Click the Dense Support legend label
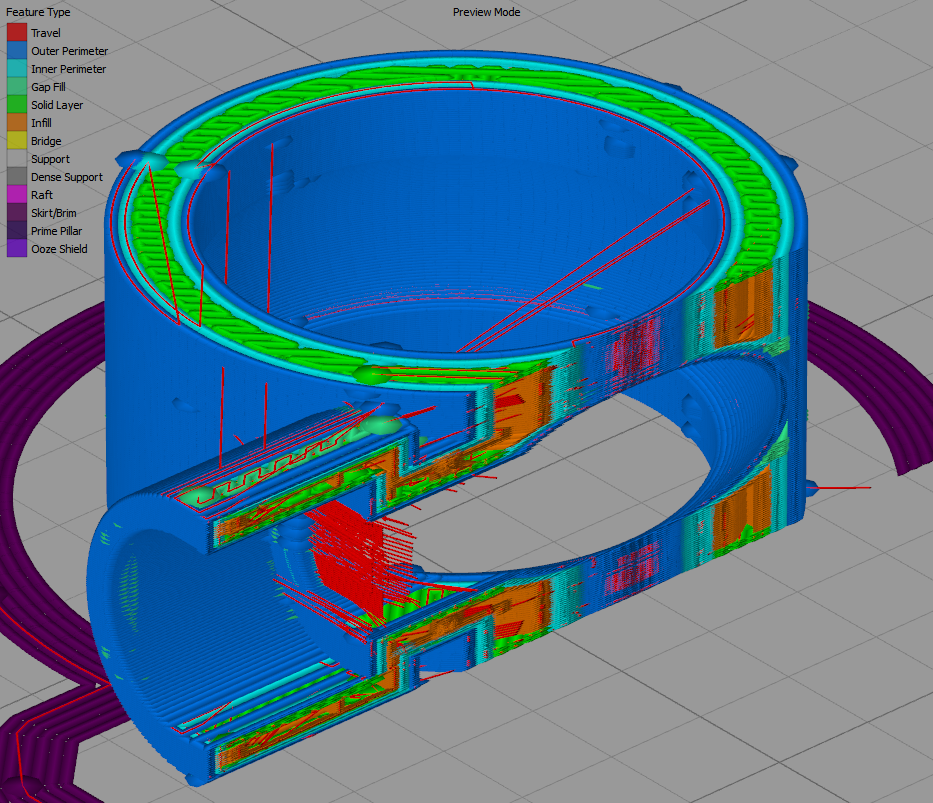Image resolution: width=933 pixels, height=803 pixels. click(x=67, y=177)
